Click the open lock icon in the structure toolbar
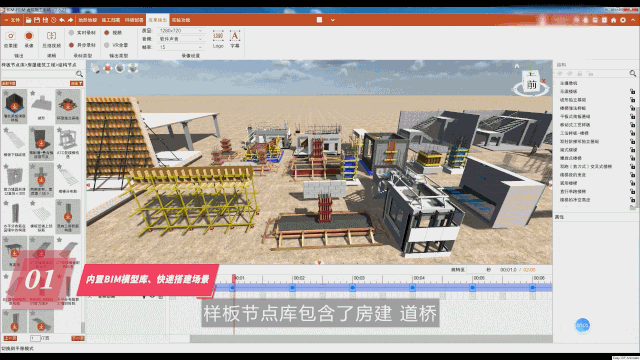 (x=590, y=73)
